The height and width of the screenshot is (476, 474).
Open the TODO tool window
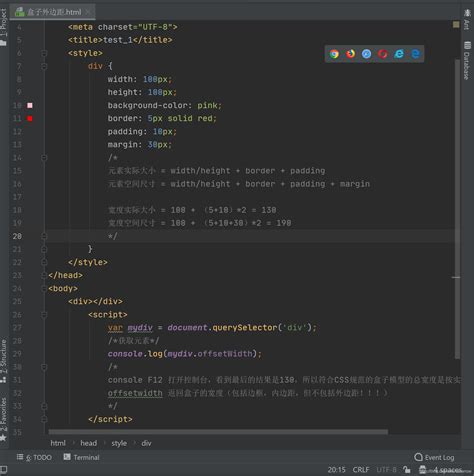pyautogui.click(x=34, y=457)
